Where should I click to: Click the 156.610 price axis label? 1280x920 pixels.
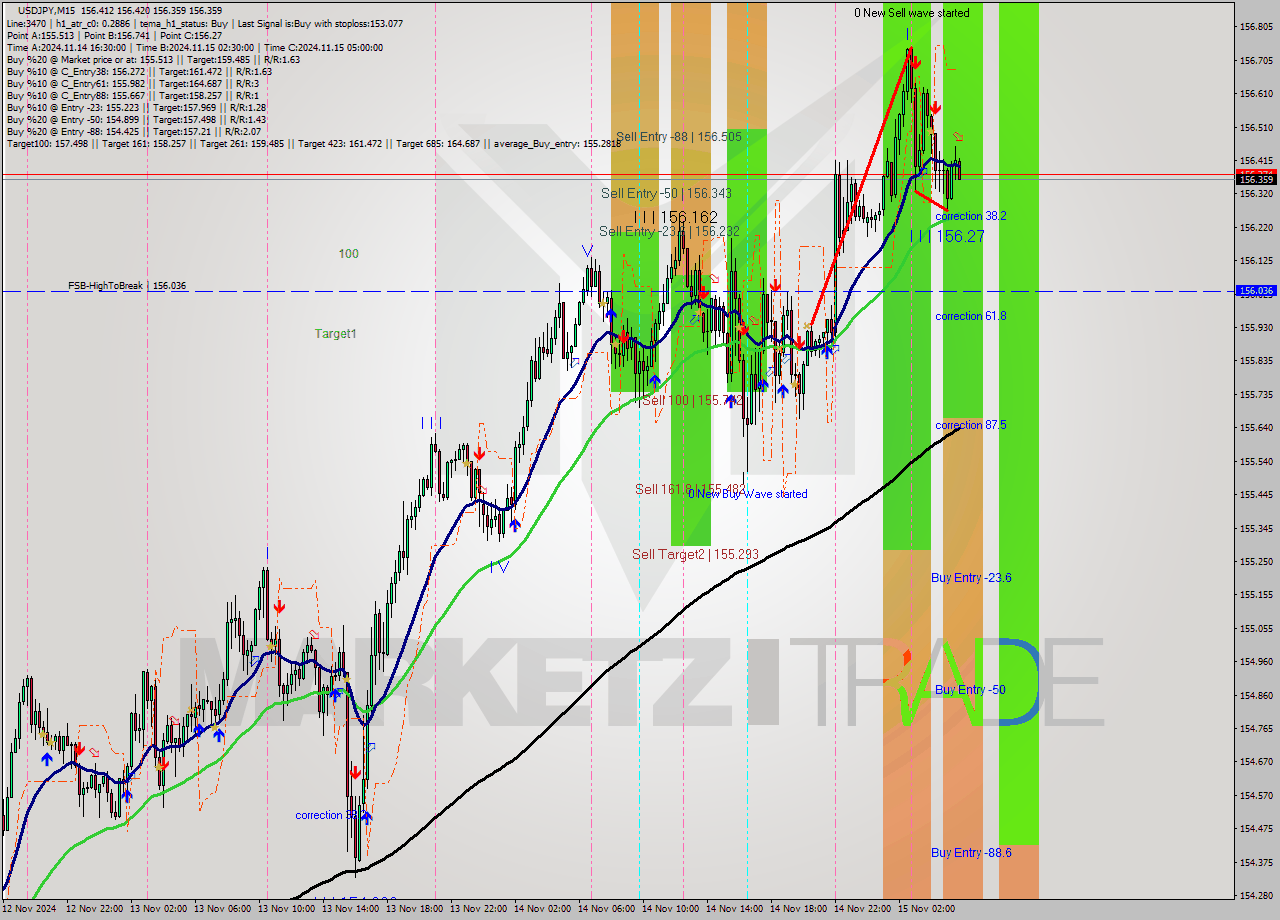(1257, 93)
